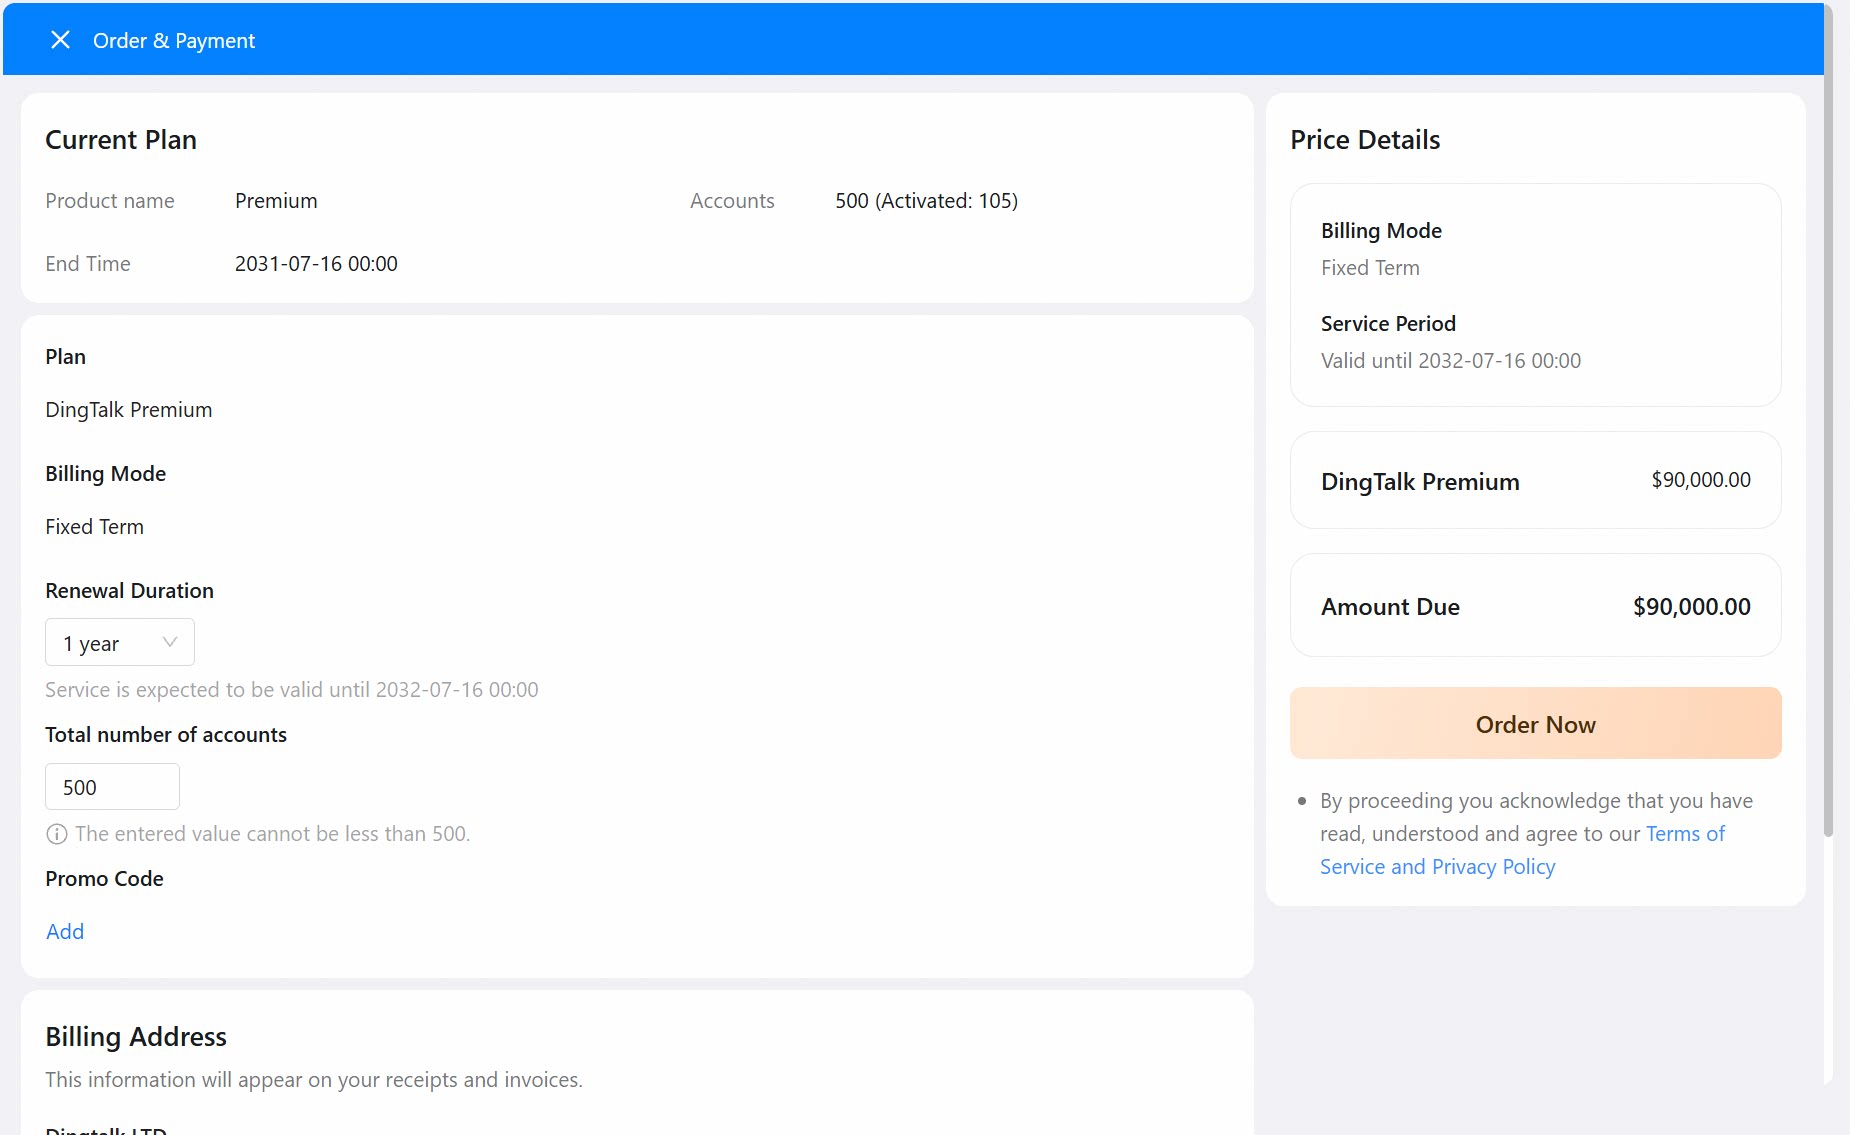
Task: Click the Current Plan heading
Action: pos(121,140)
